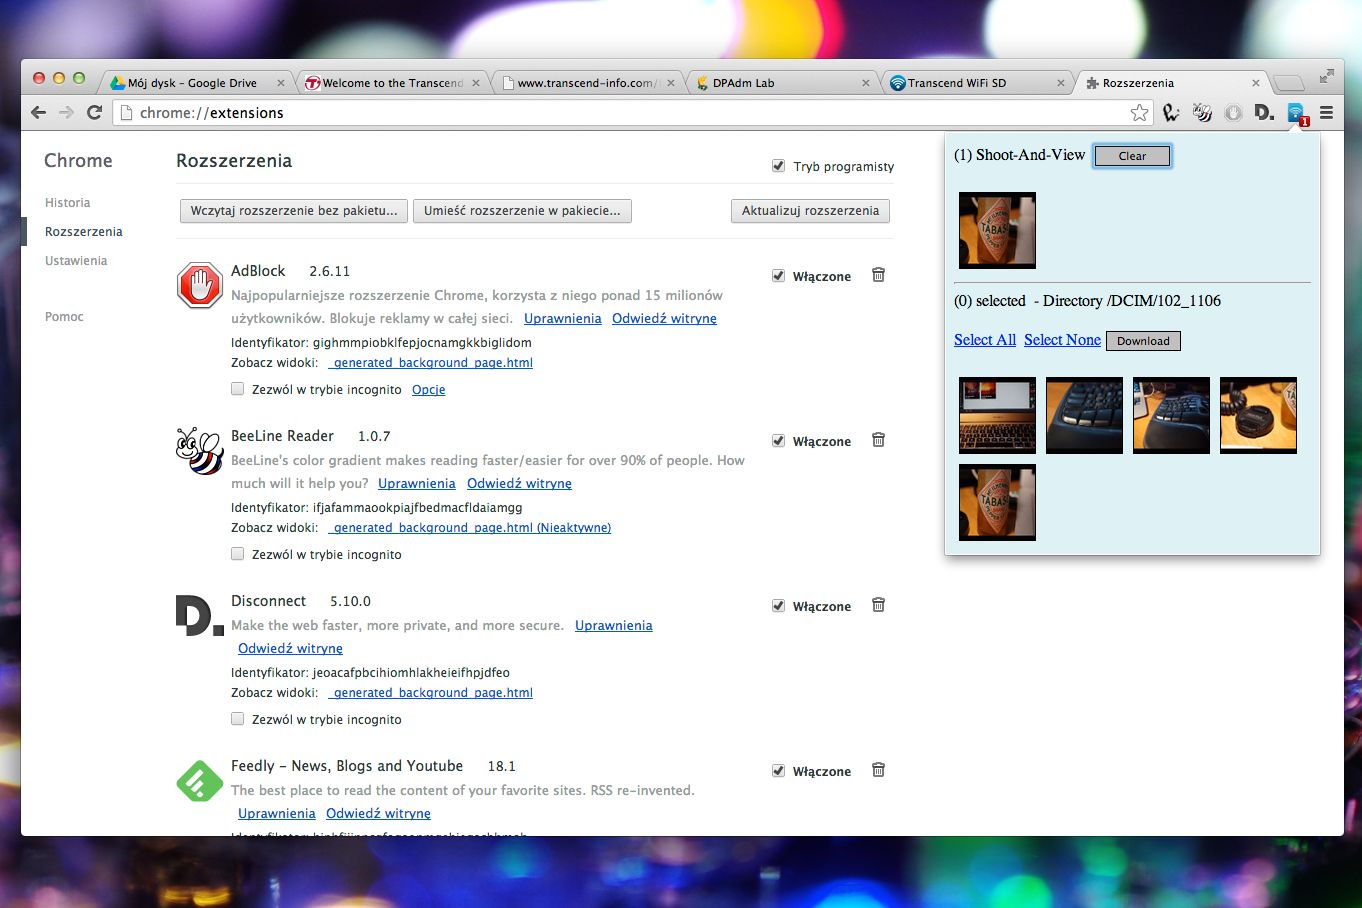Open the Chrome hamburger menu
The height and width of the screenshot is (908, 1362).
1327,113
